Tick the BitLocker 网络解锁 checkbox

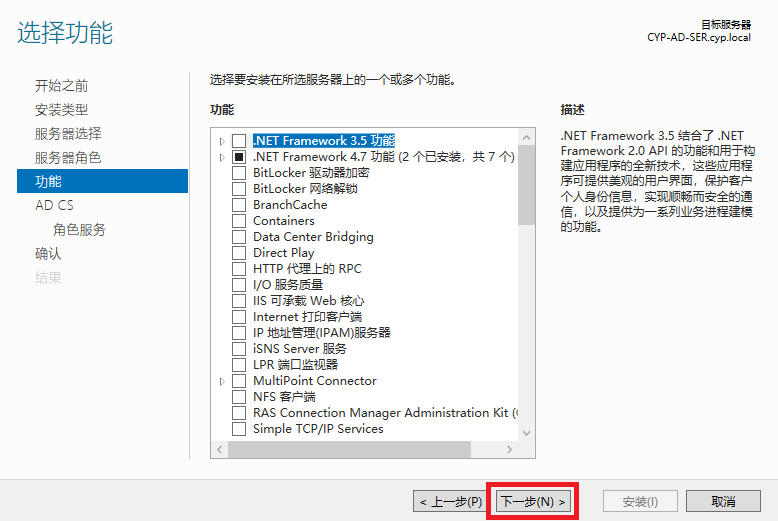pyautogui.click(x=239, y=189)
